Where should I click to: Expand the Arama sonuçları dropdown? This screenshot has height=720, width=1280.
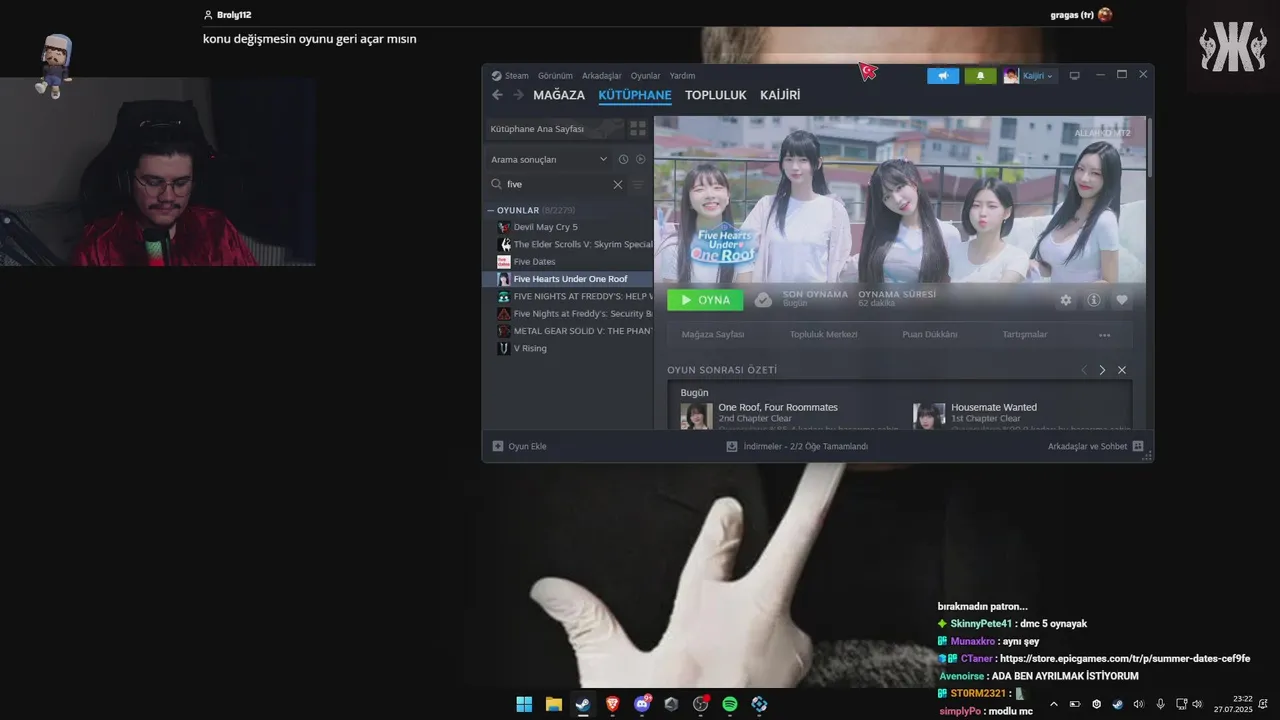pyautogui.click(x=548, y=159)
